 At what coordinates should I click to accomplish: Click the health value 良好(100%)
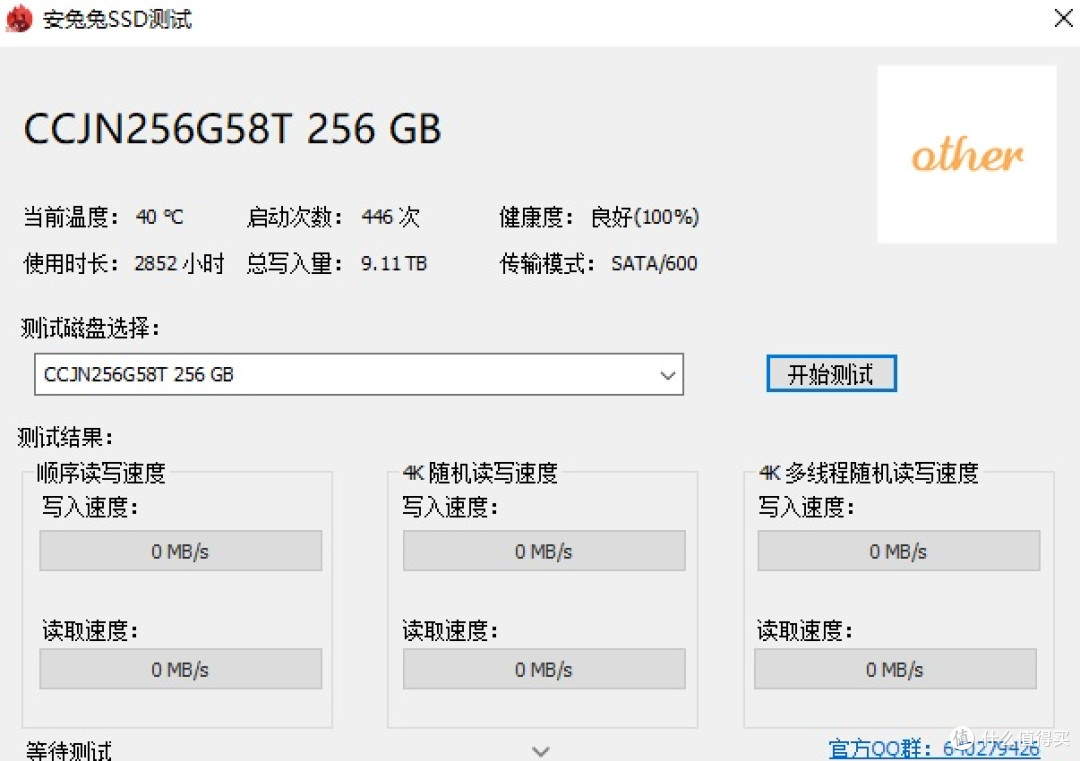[x=645, y=218]
